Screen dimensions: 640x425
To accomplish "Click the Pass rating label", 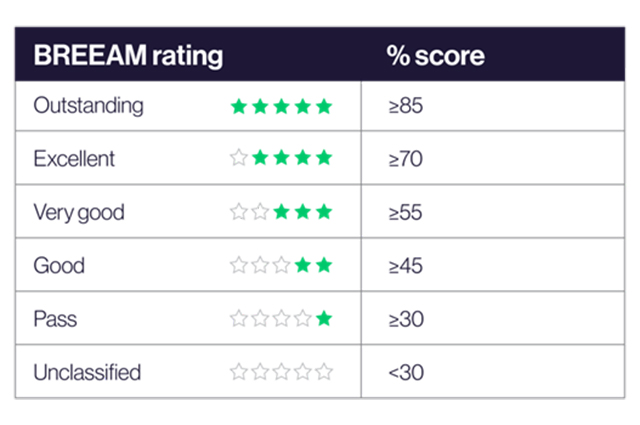I will point(55,319).
